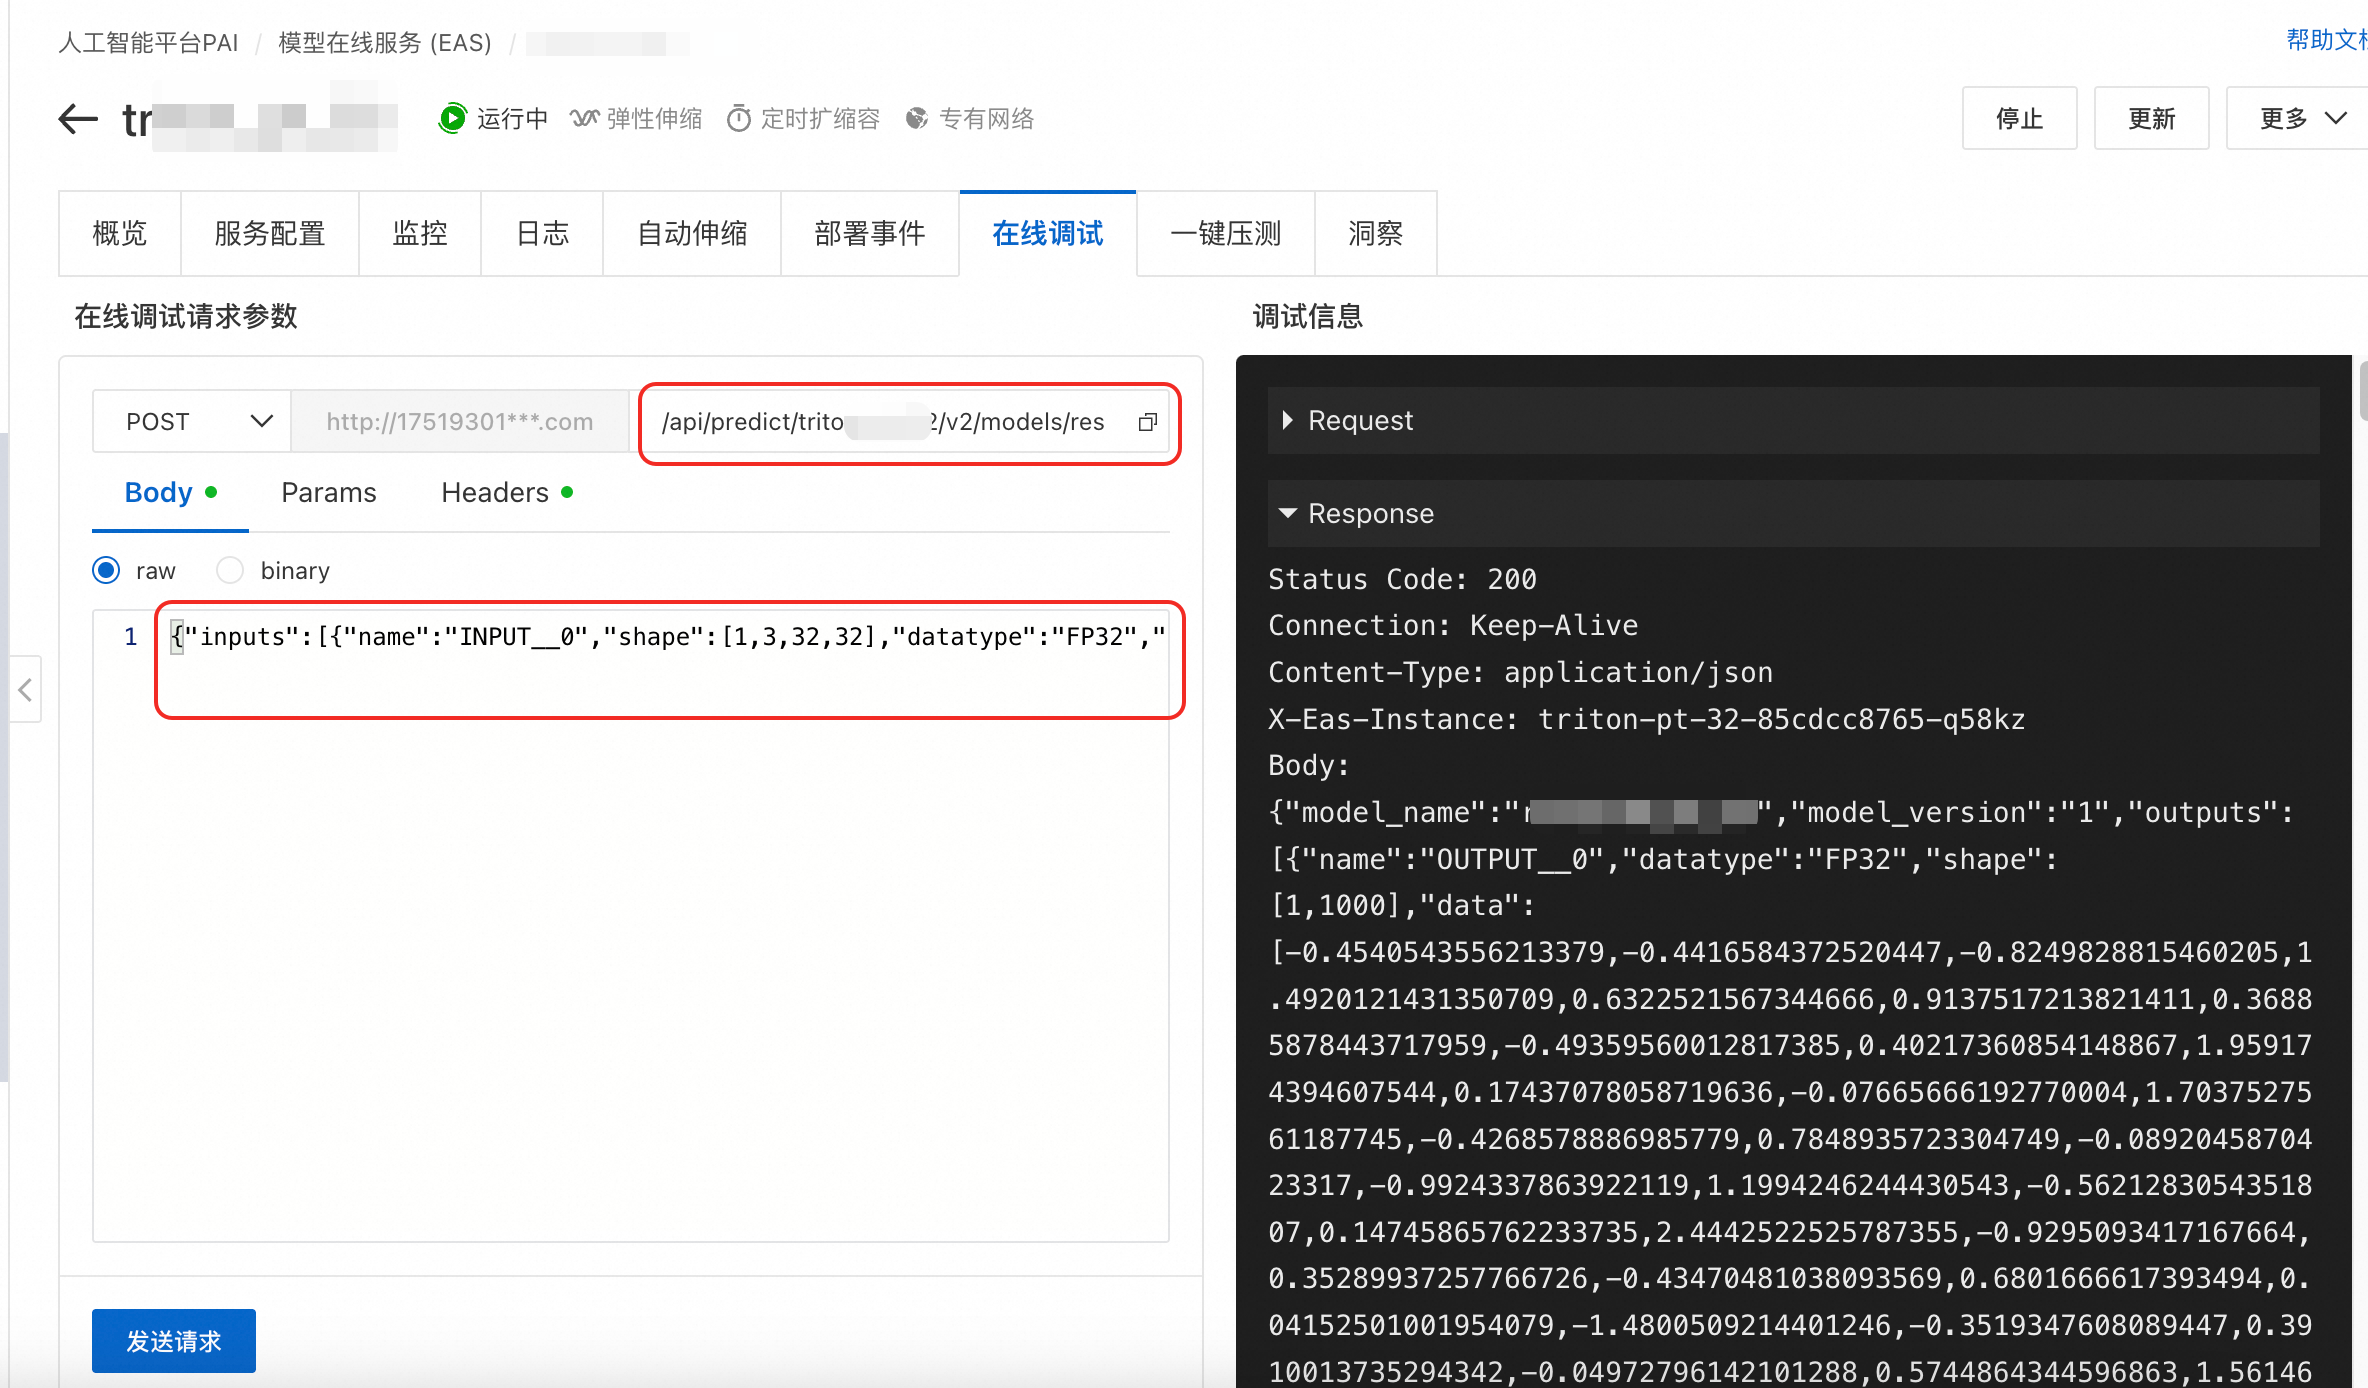Switch to the 一键压测 tab

(x=1225, y=233)
